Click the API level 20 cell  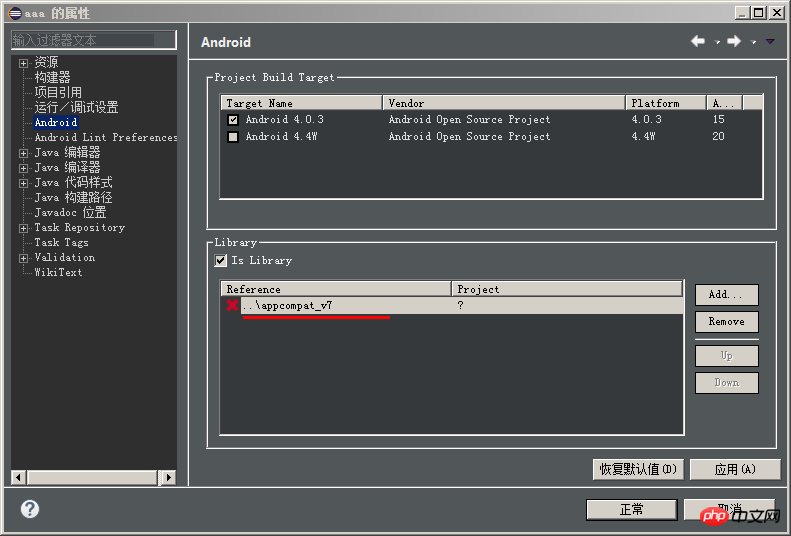point(718,137)
